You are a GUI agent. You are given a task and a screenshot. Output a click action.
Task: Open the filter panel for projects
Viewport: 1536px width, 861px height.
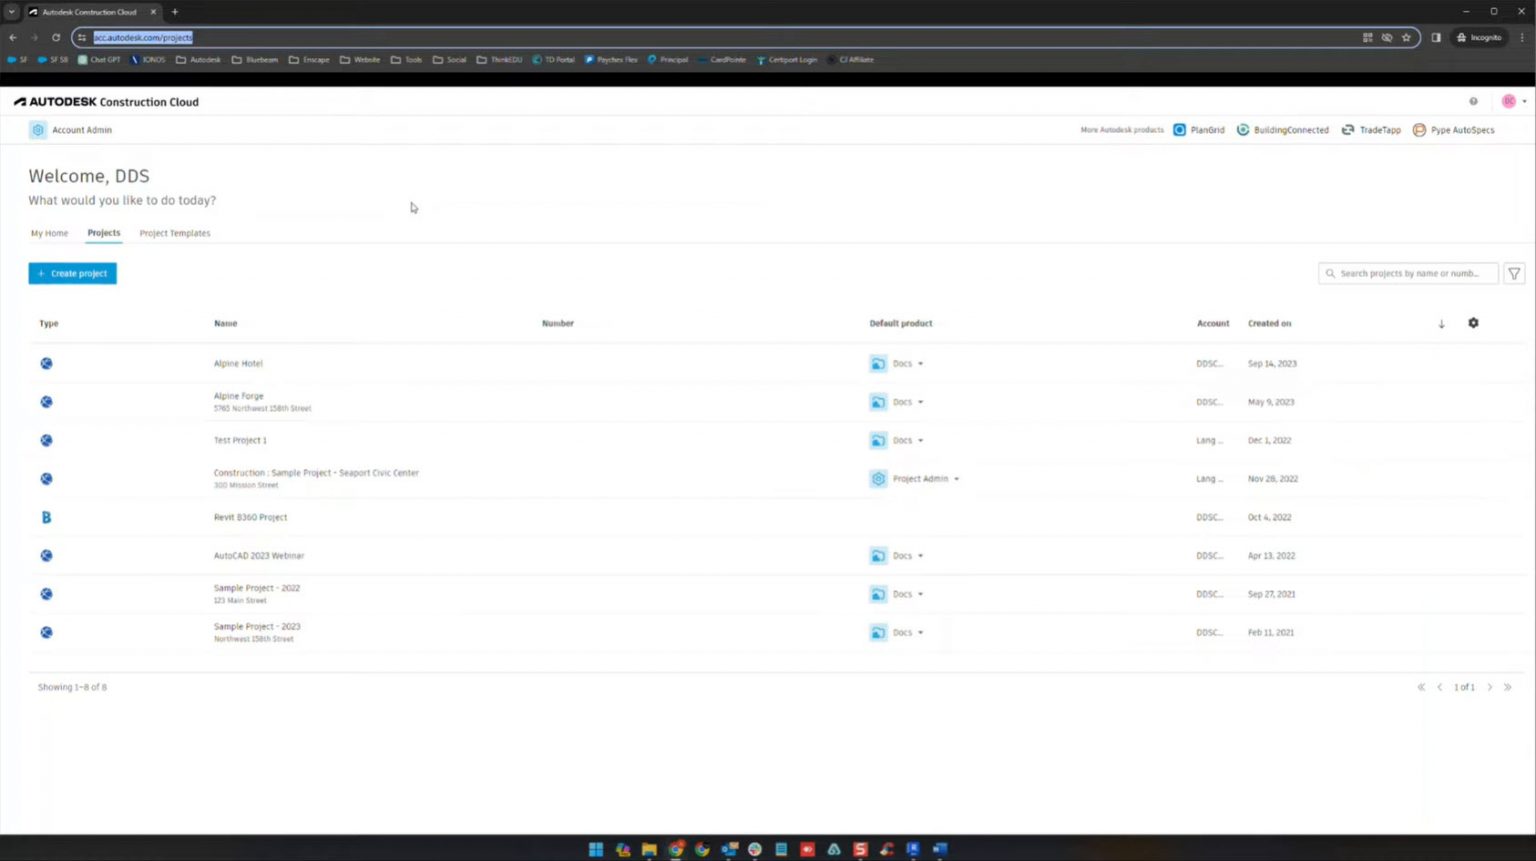(1514, 273)
